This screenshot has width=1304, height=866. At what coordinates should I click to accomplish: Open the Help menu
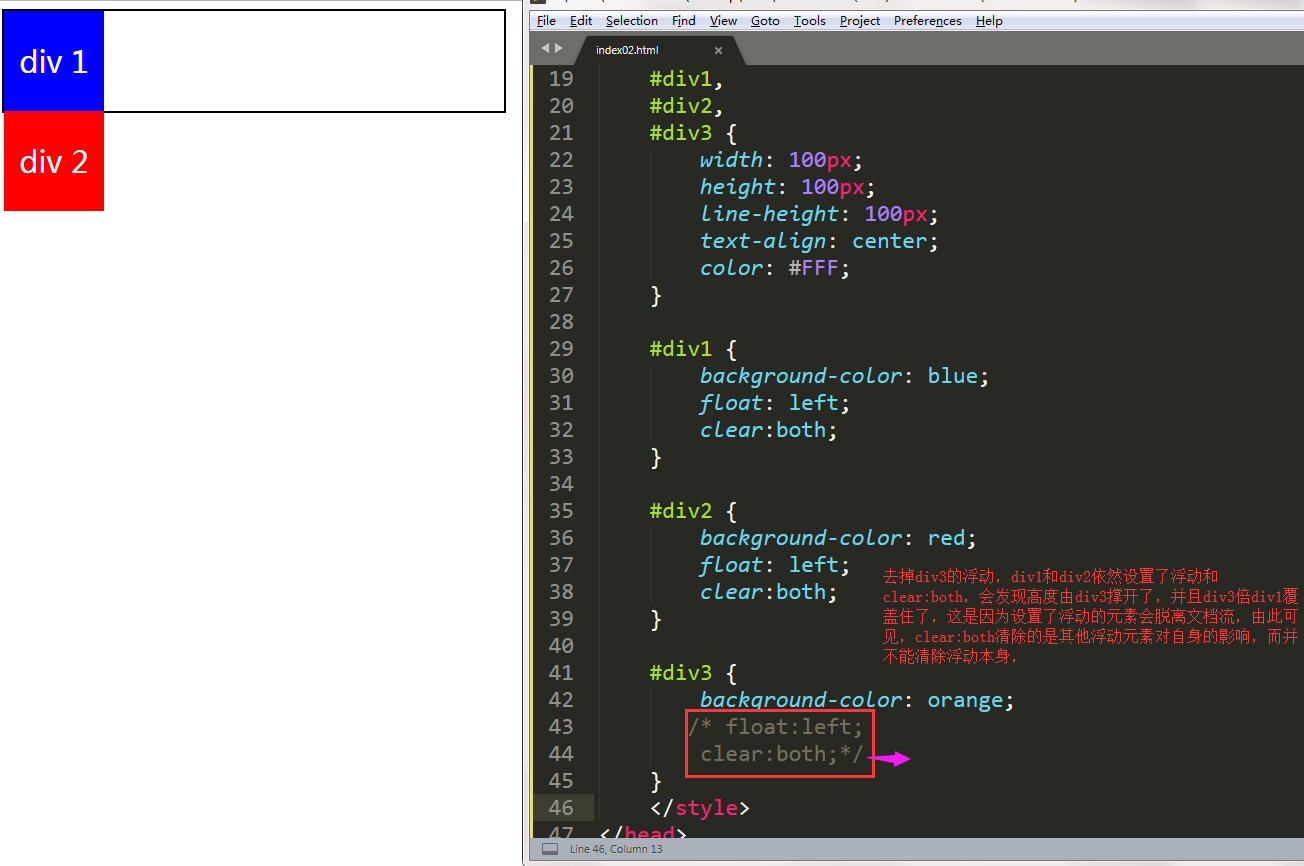point(989,21)
